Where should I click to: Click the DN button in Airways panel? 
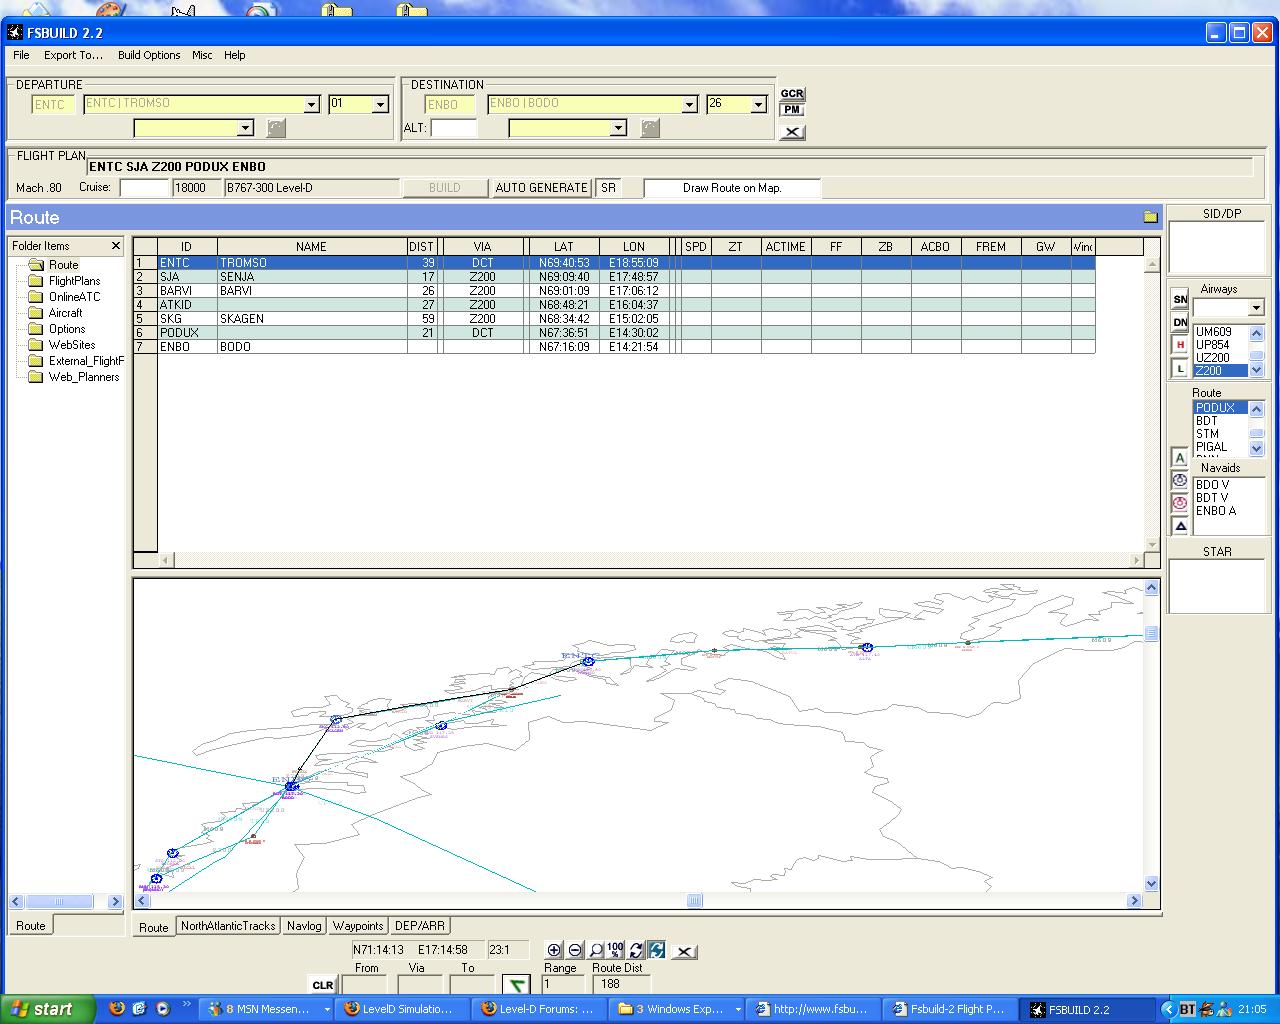pos(1180,322)
